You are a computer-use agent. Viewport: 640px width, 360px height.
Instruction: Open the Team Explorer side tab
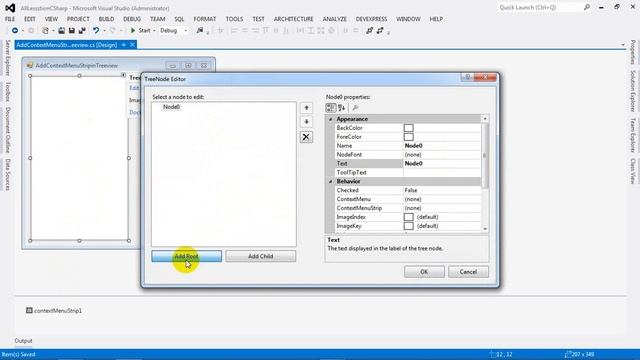click(633, 135)
